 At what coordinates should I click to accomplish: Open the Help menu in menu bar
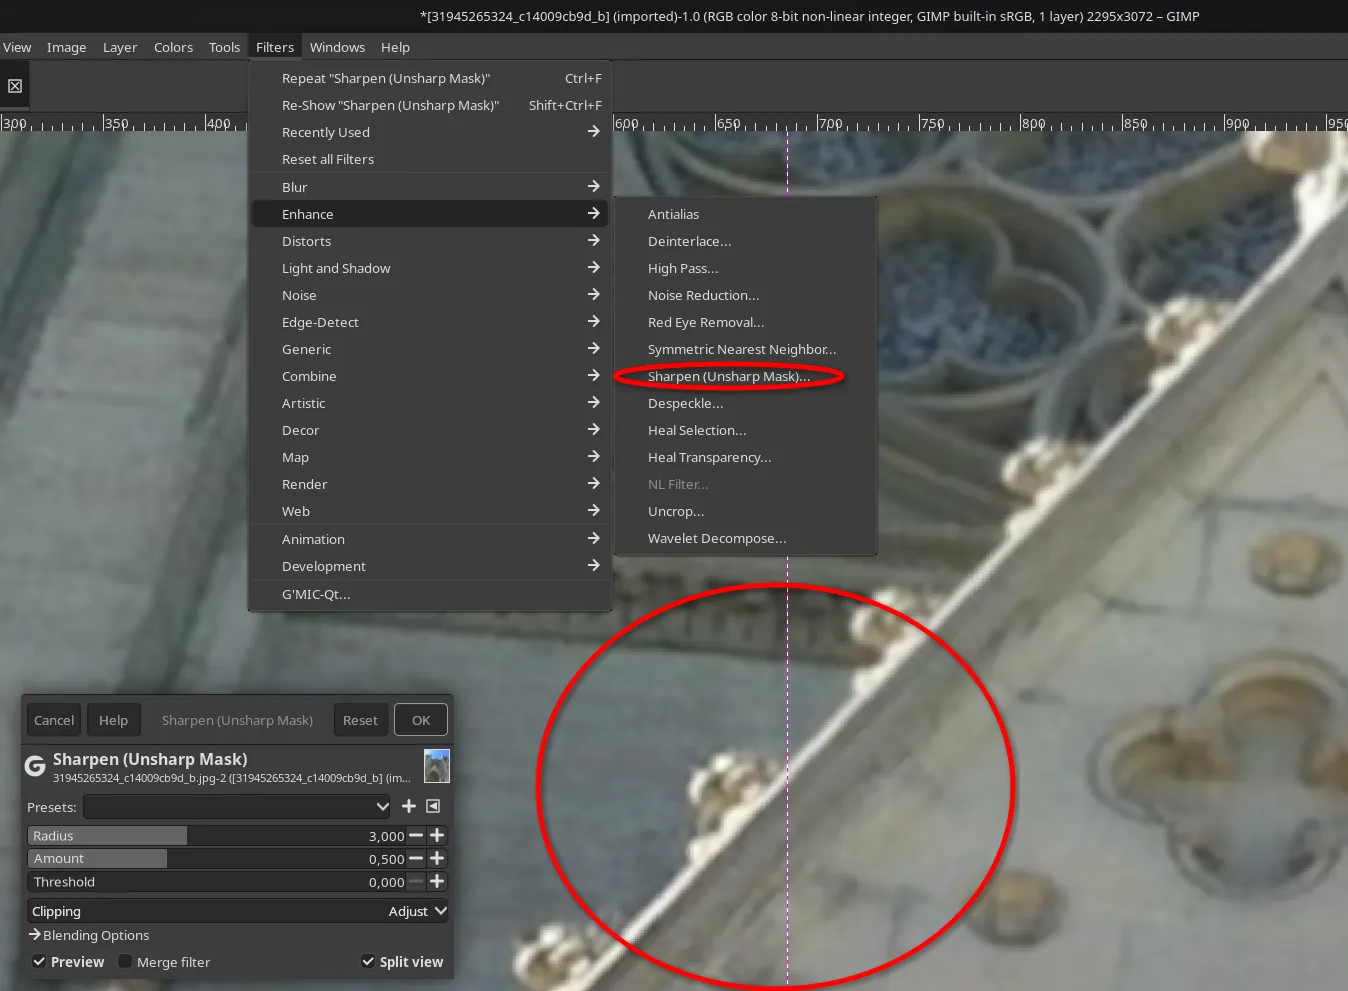click(x=395, y=47)
